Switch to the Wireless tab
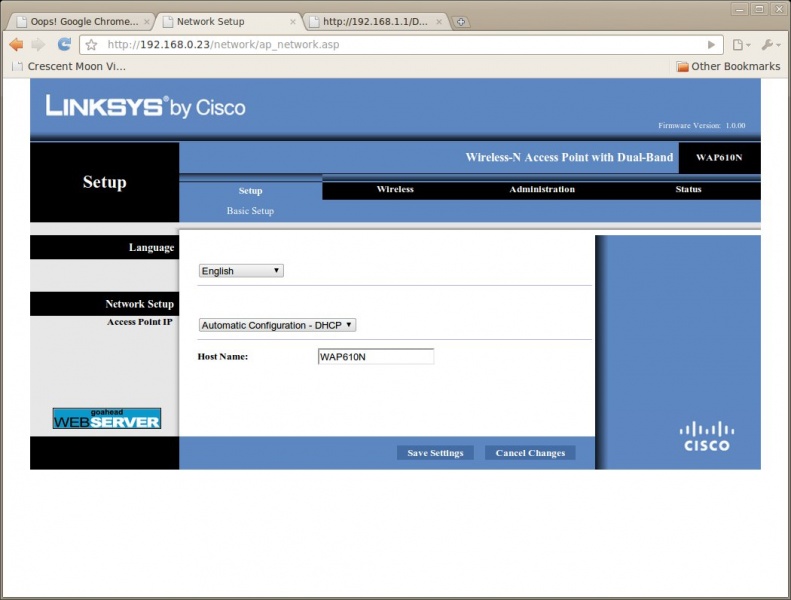The height and width of the screenshot is (600, 791). [x=395, y=189]
